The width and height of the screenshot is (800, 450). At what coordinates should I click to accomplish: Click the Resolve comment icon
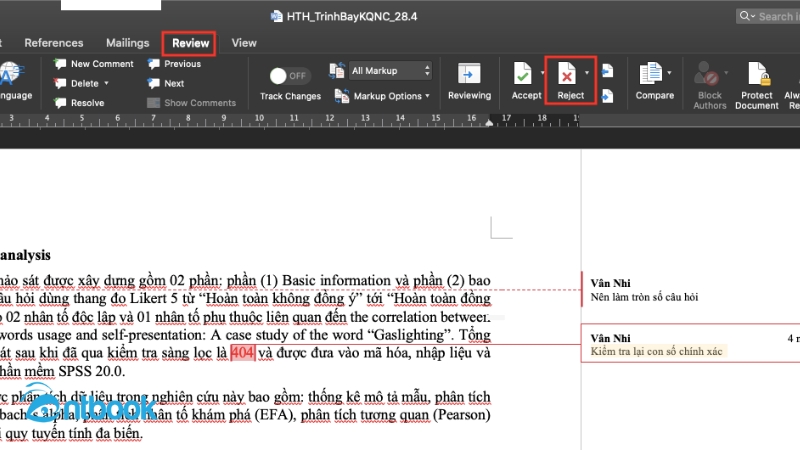[x=60, y=103]
